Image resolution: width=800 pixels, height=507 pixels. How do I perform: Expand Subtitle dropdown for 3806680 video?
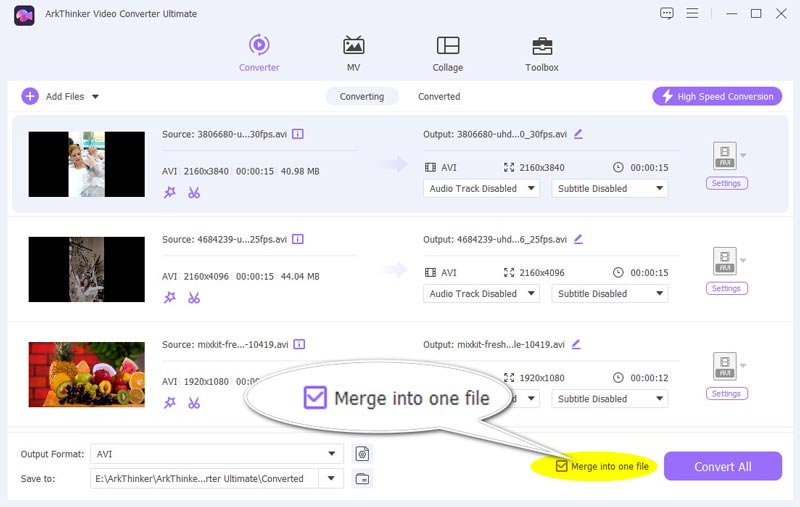609,188
